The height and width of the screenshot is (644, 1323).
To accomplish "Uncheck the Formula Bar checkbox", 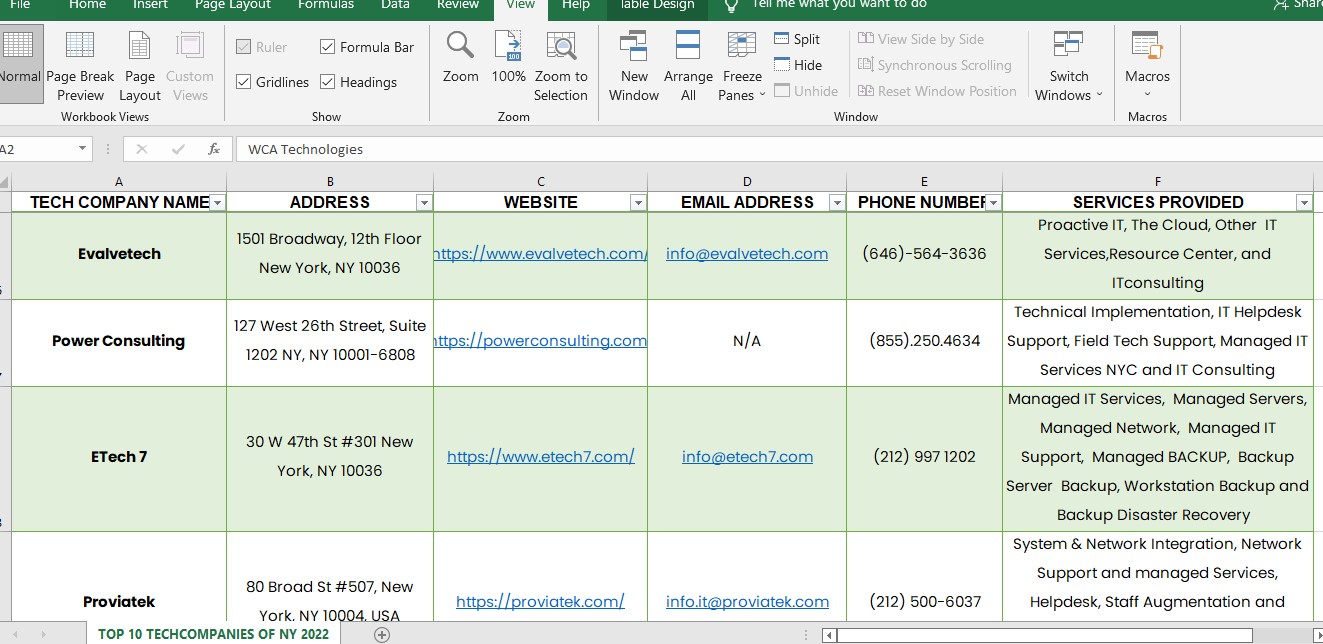I will point(328,47).
